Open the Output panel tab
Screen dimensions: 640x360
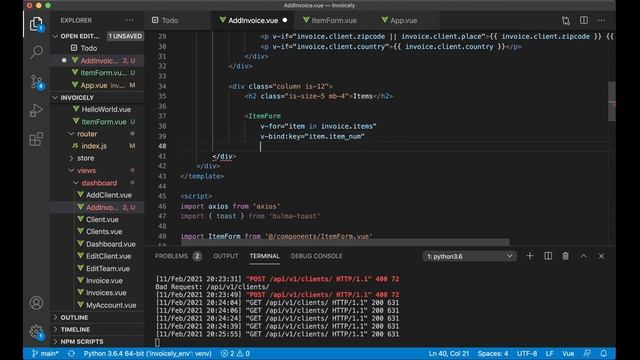226,256
